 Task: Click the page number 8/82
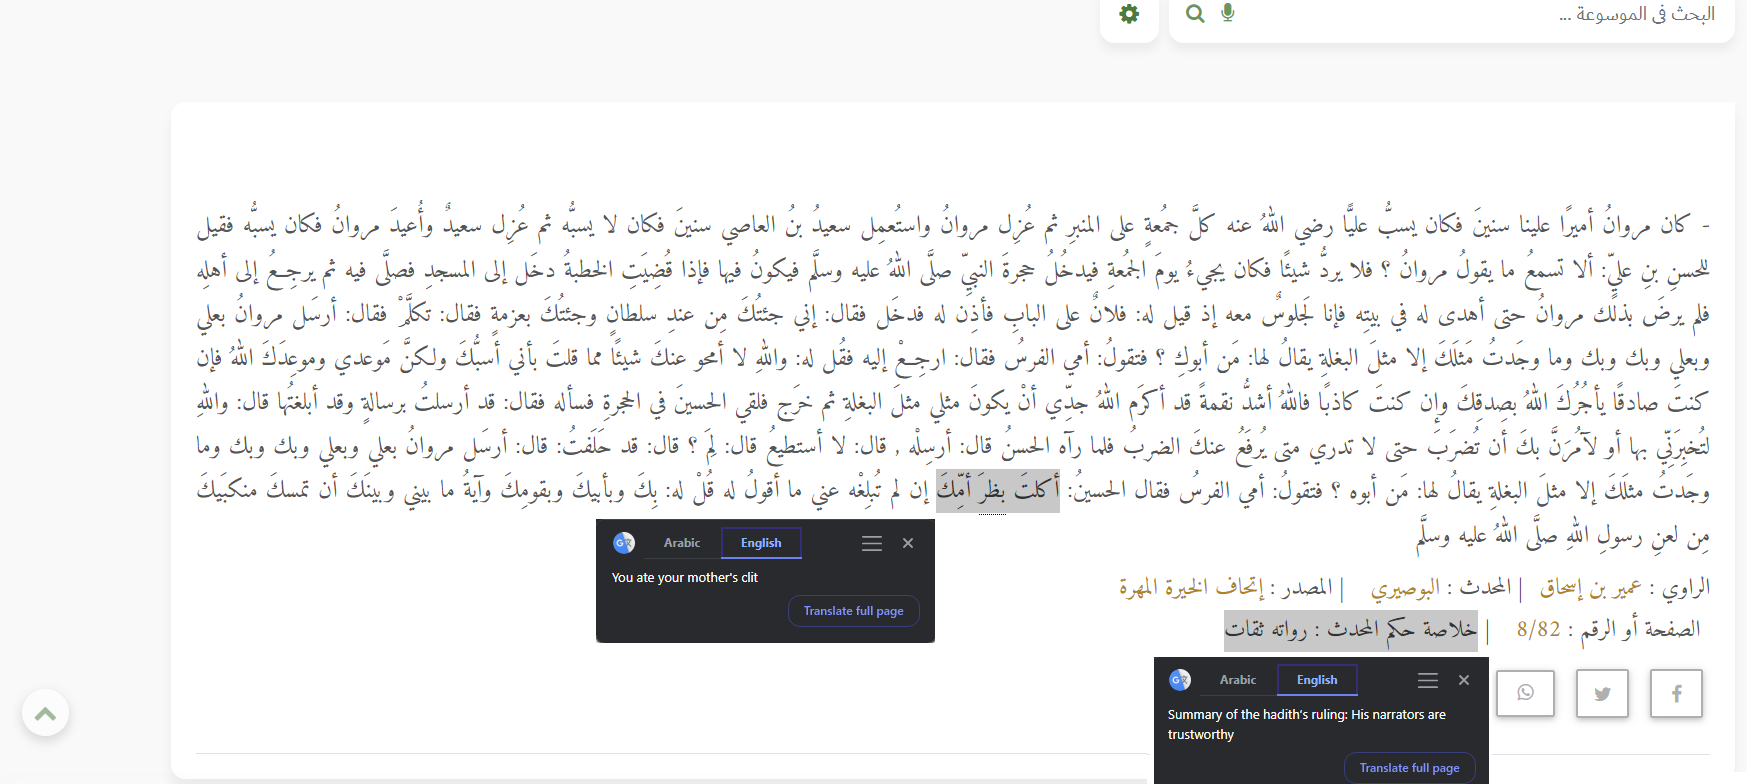coord(1538,629)
